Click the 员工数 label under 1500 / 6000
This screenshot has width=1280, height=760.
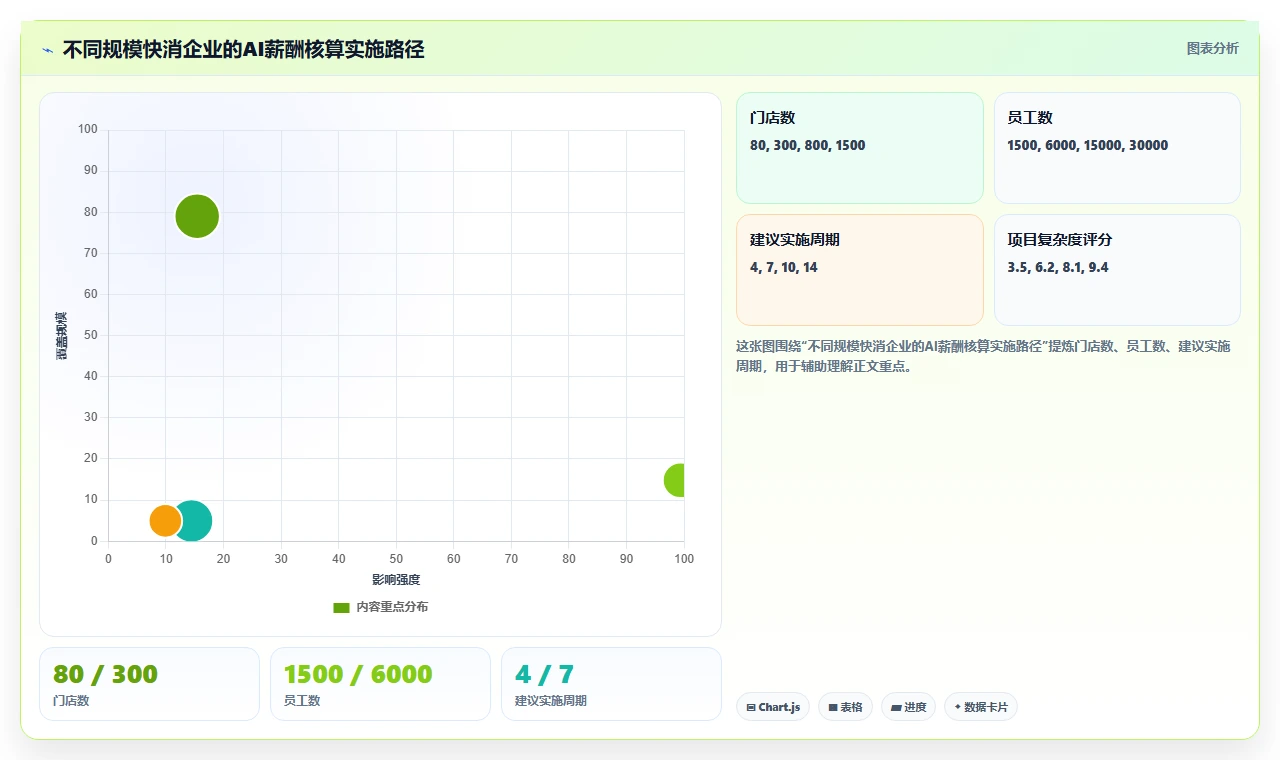tap(302, 701)
